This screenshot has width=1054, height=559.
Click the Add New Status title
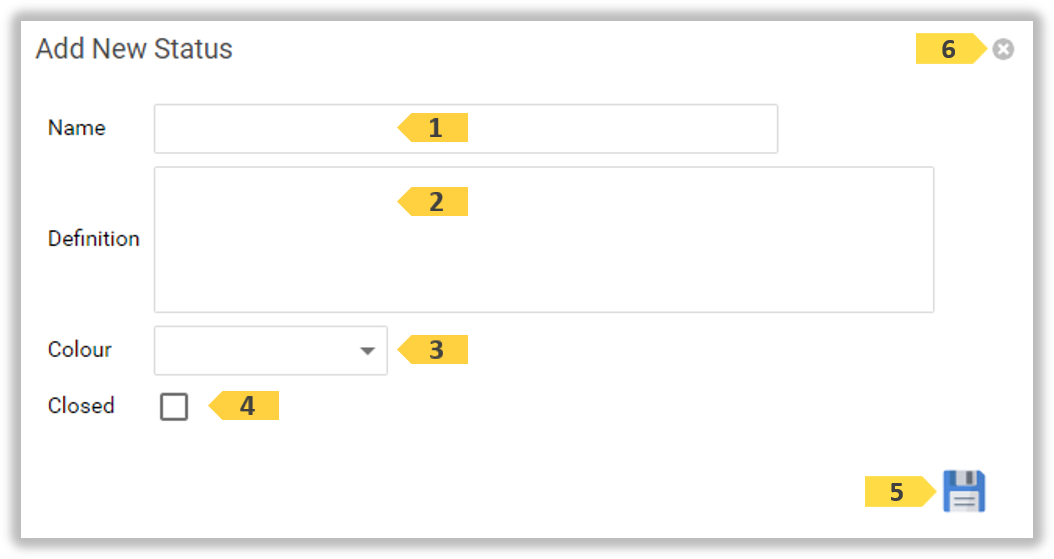tap(134, 49)
